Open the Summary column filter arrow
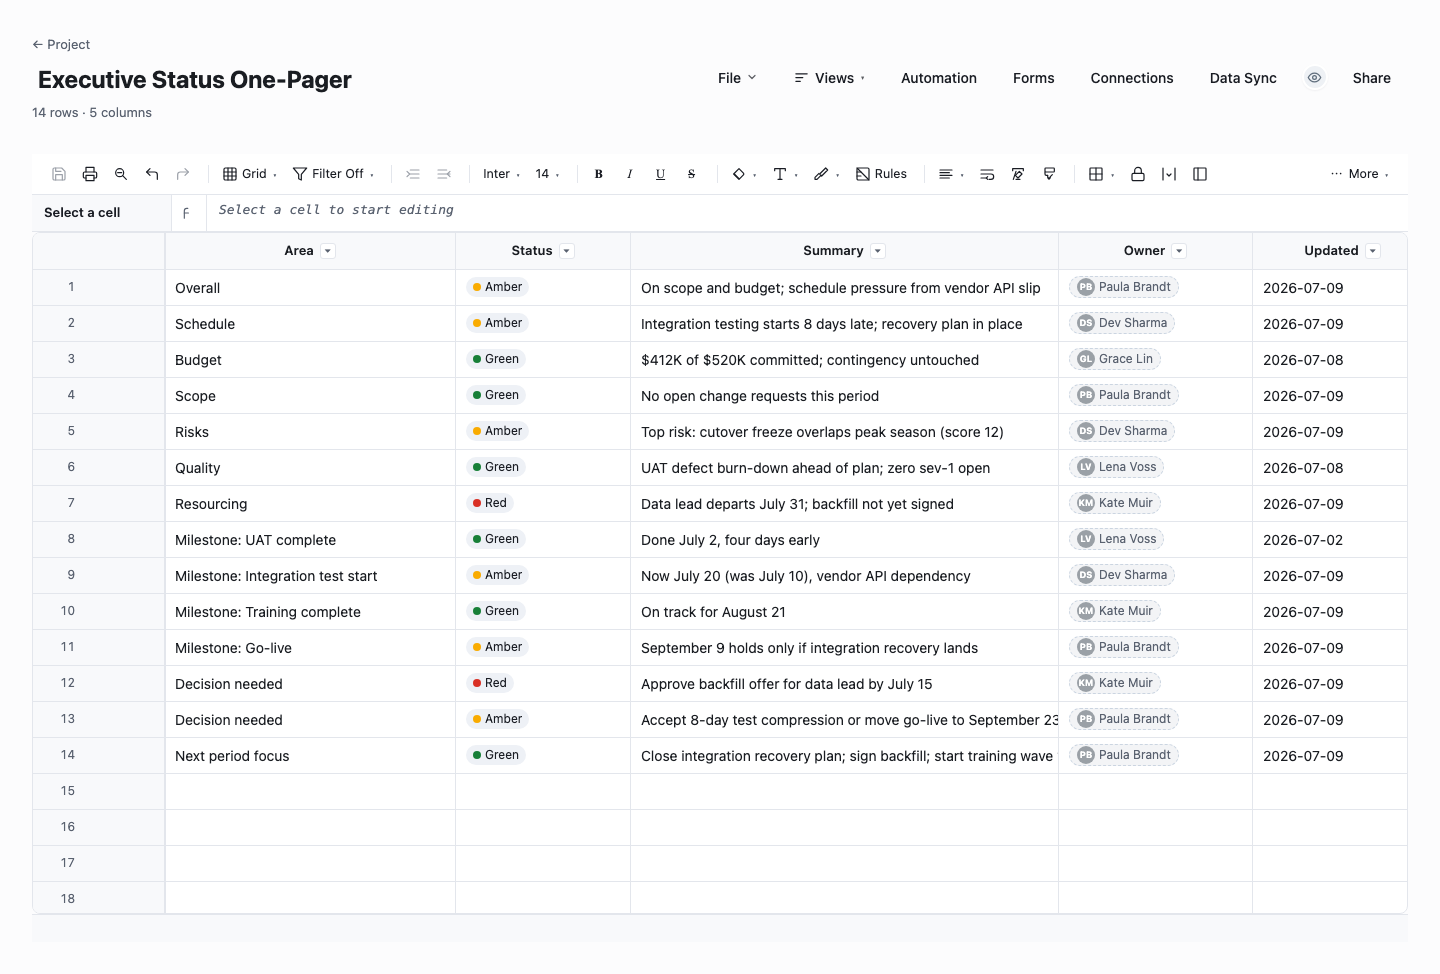1440x974 pixels. pos(878,251)
